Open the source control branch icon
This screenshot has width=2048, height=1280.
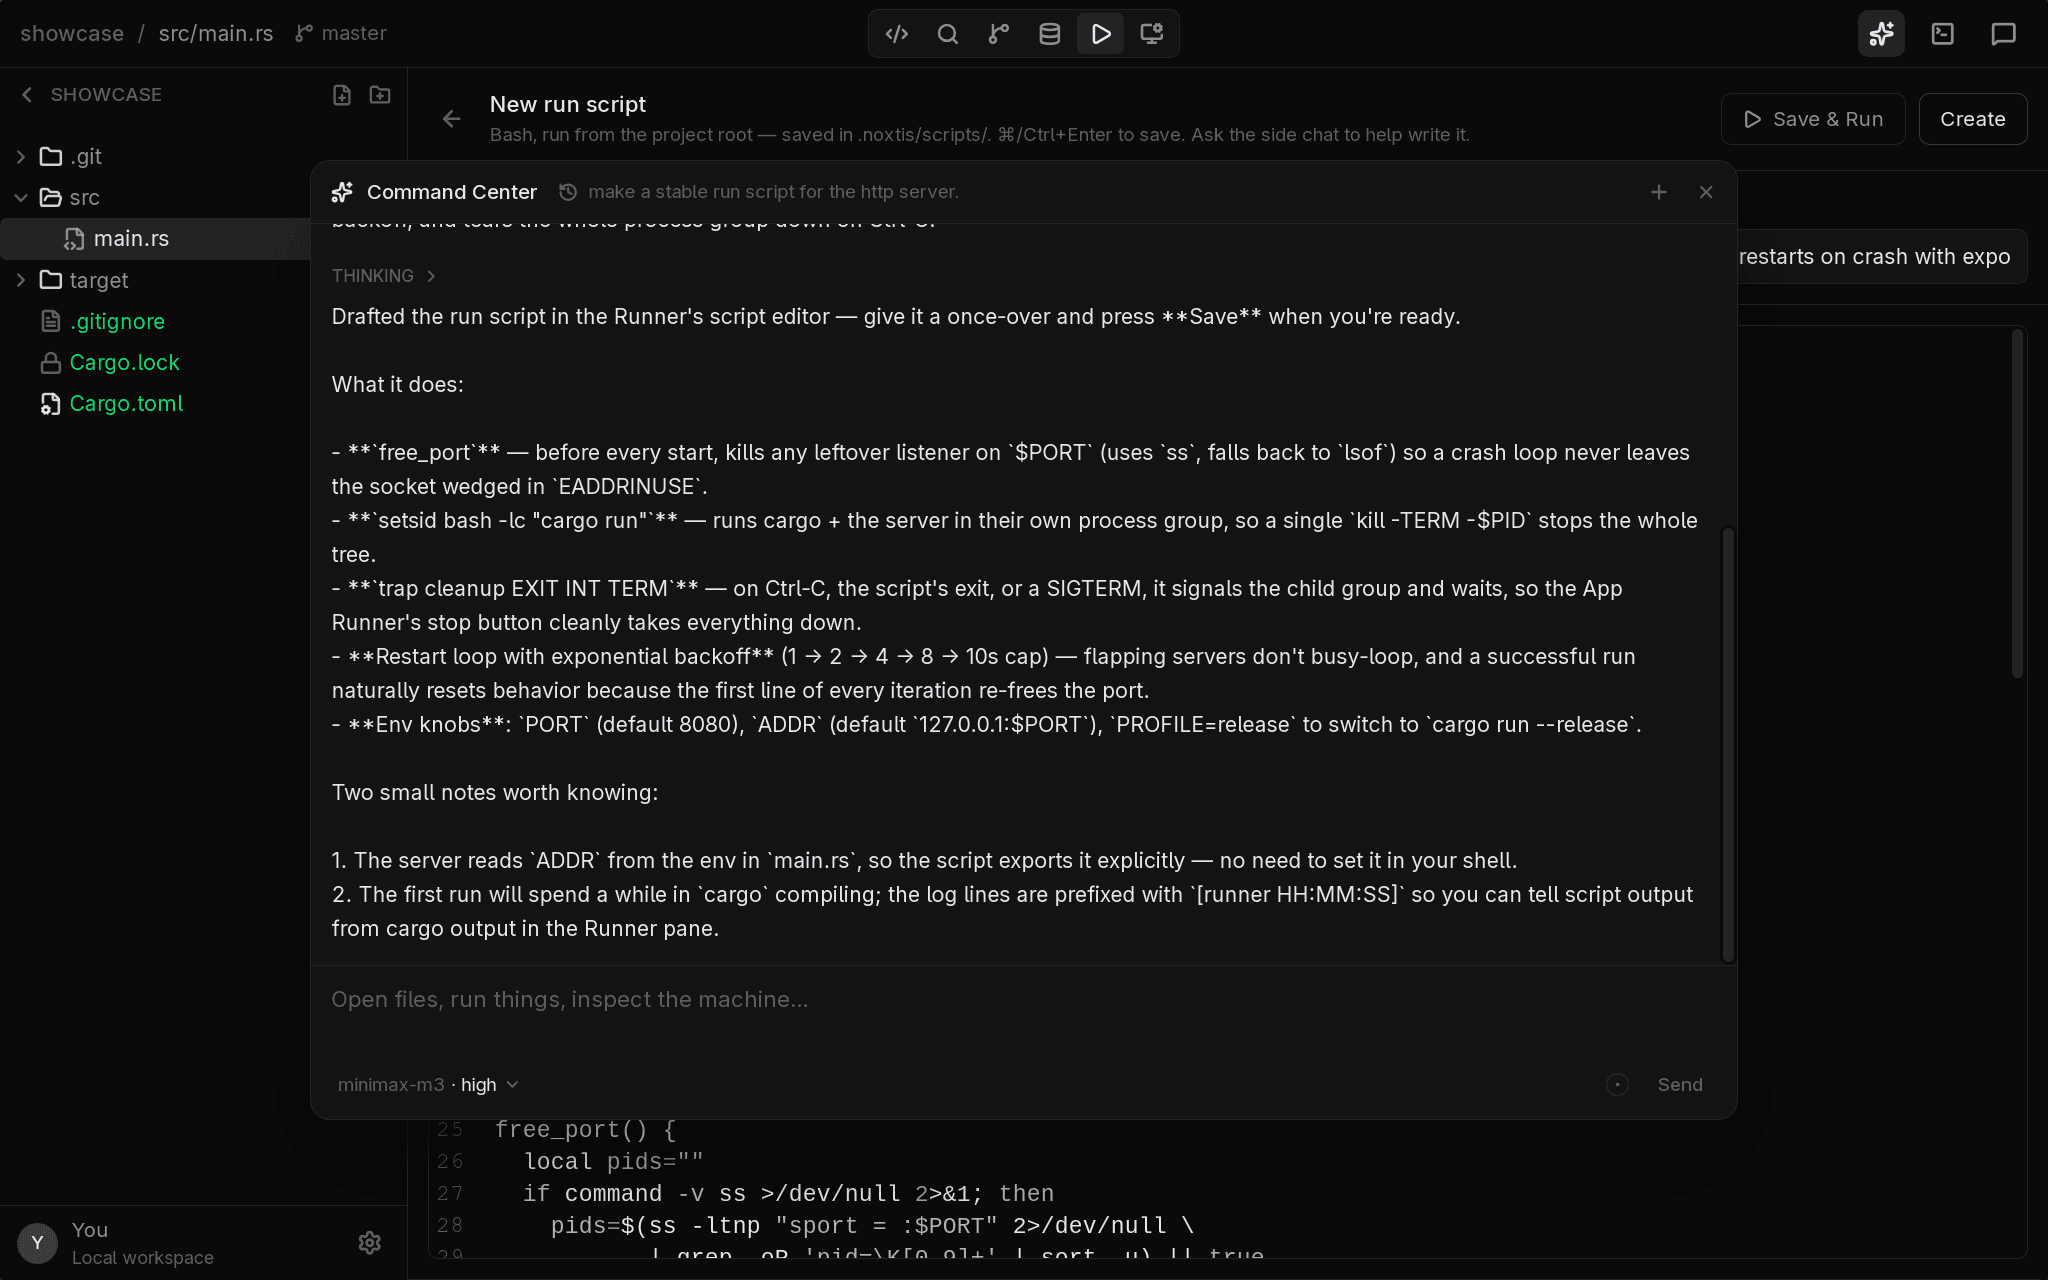coord(999,34)
